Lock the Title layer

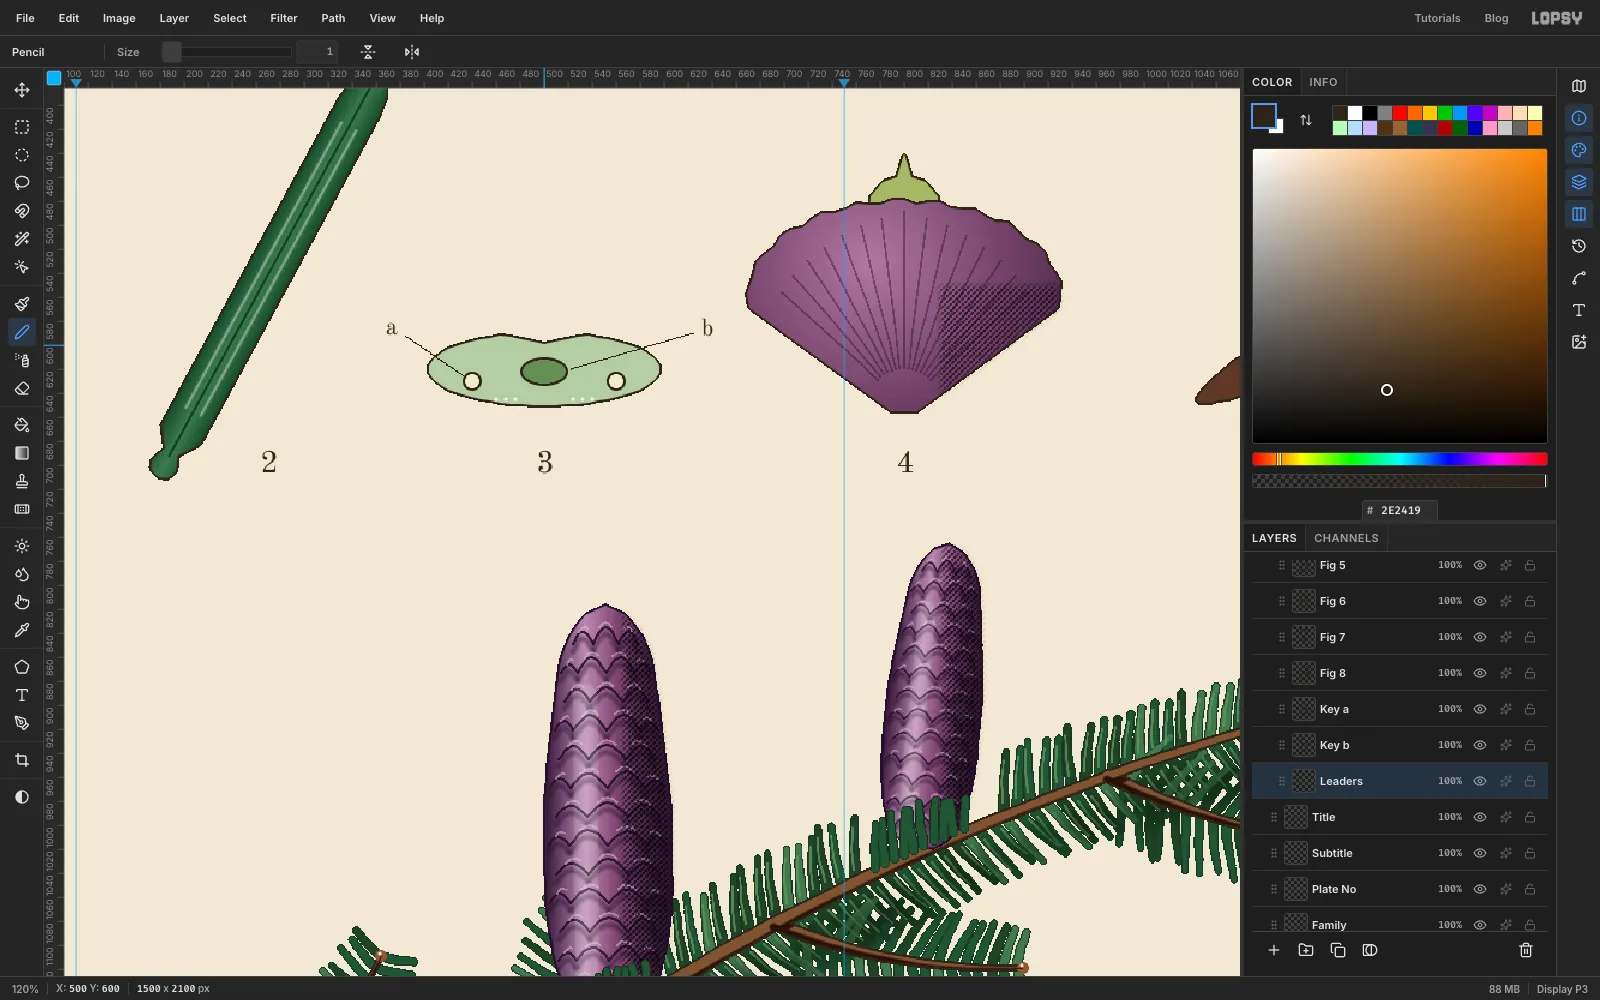click(x=1530, y=817)
